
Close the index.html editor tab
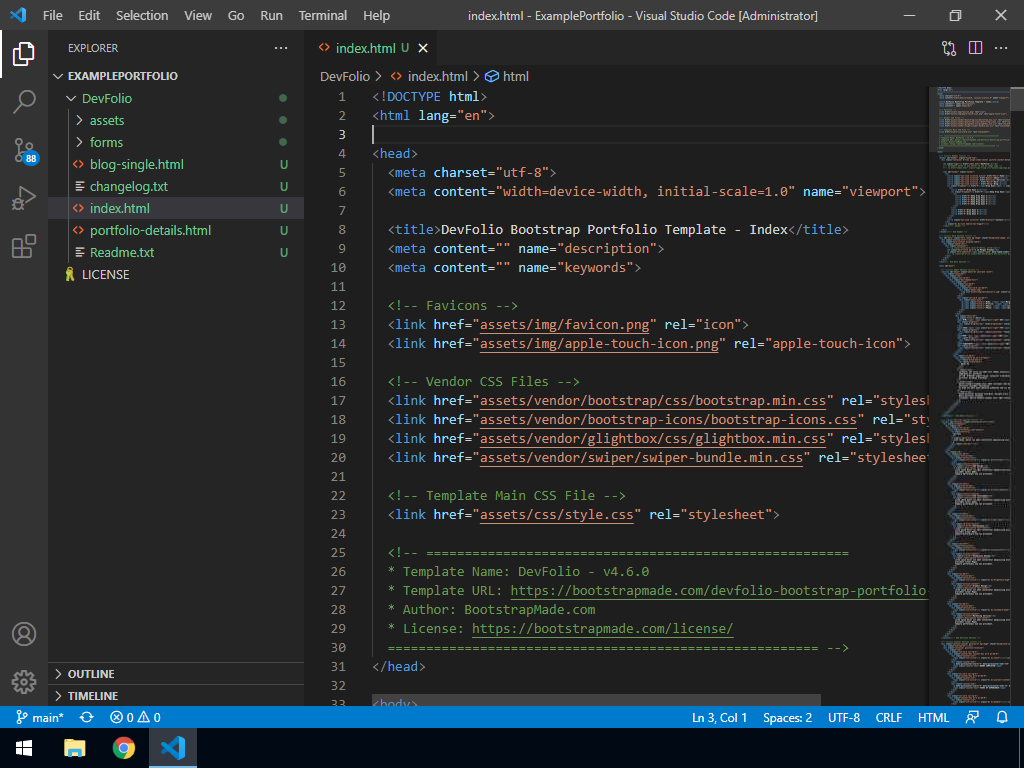(x=423, y=48)
